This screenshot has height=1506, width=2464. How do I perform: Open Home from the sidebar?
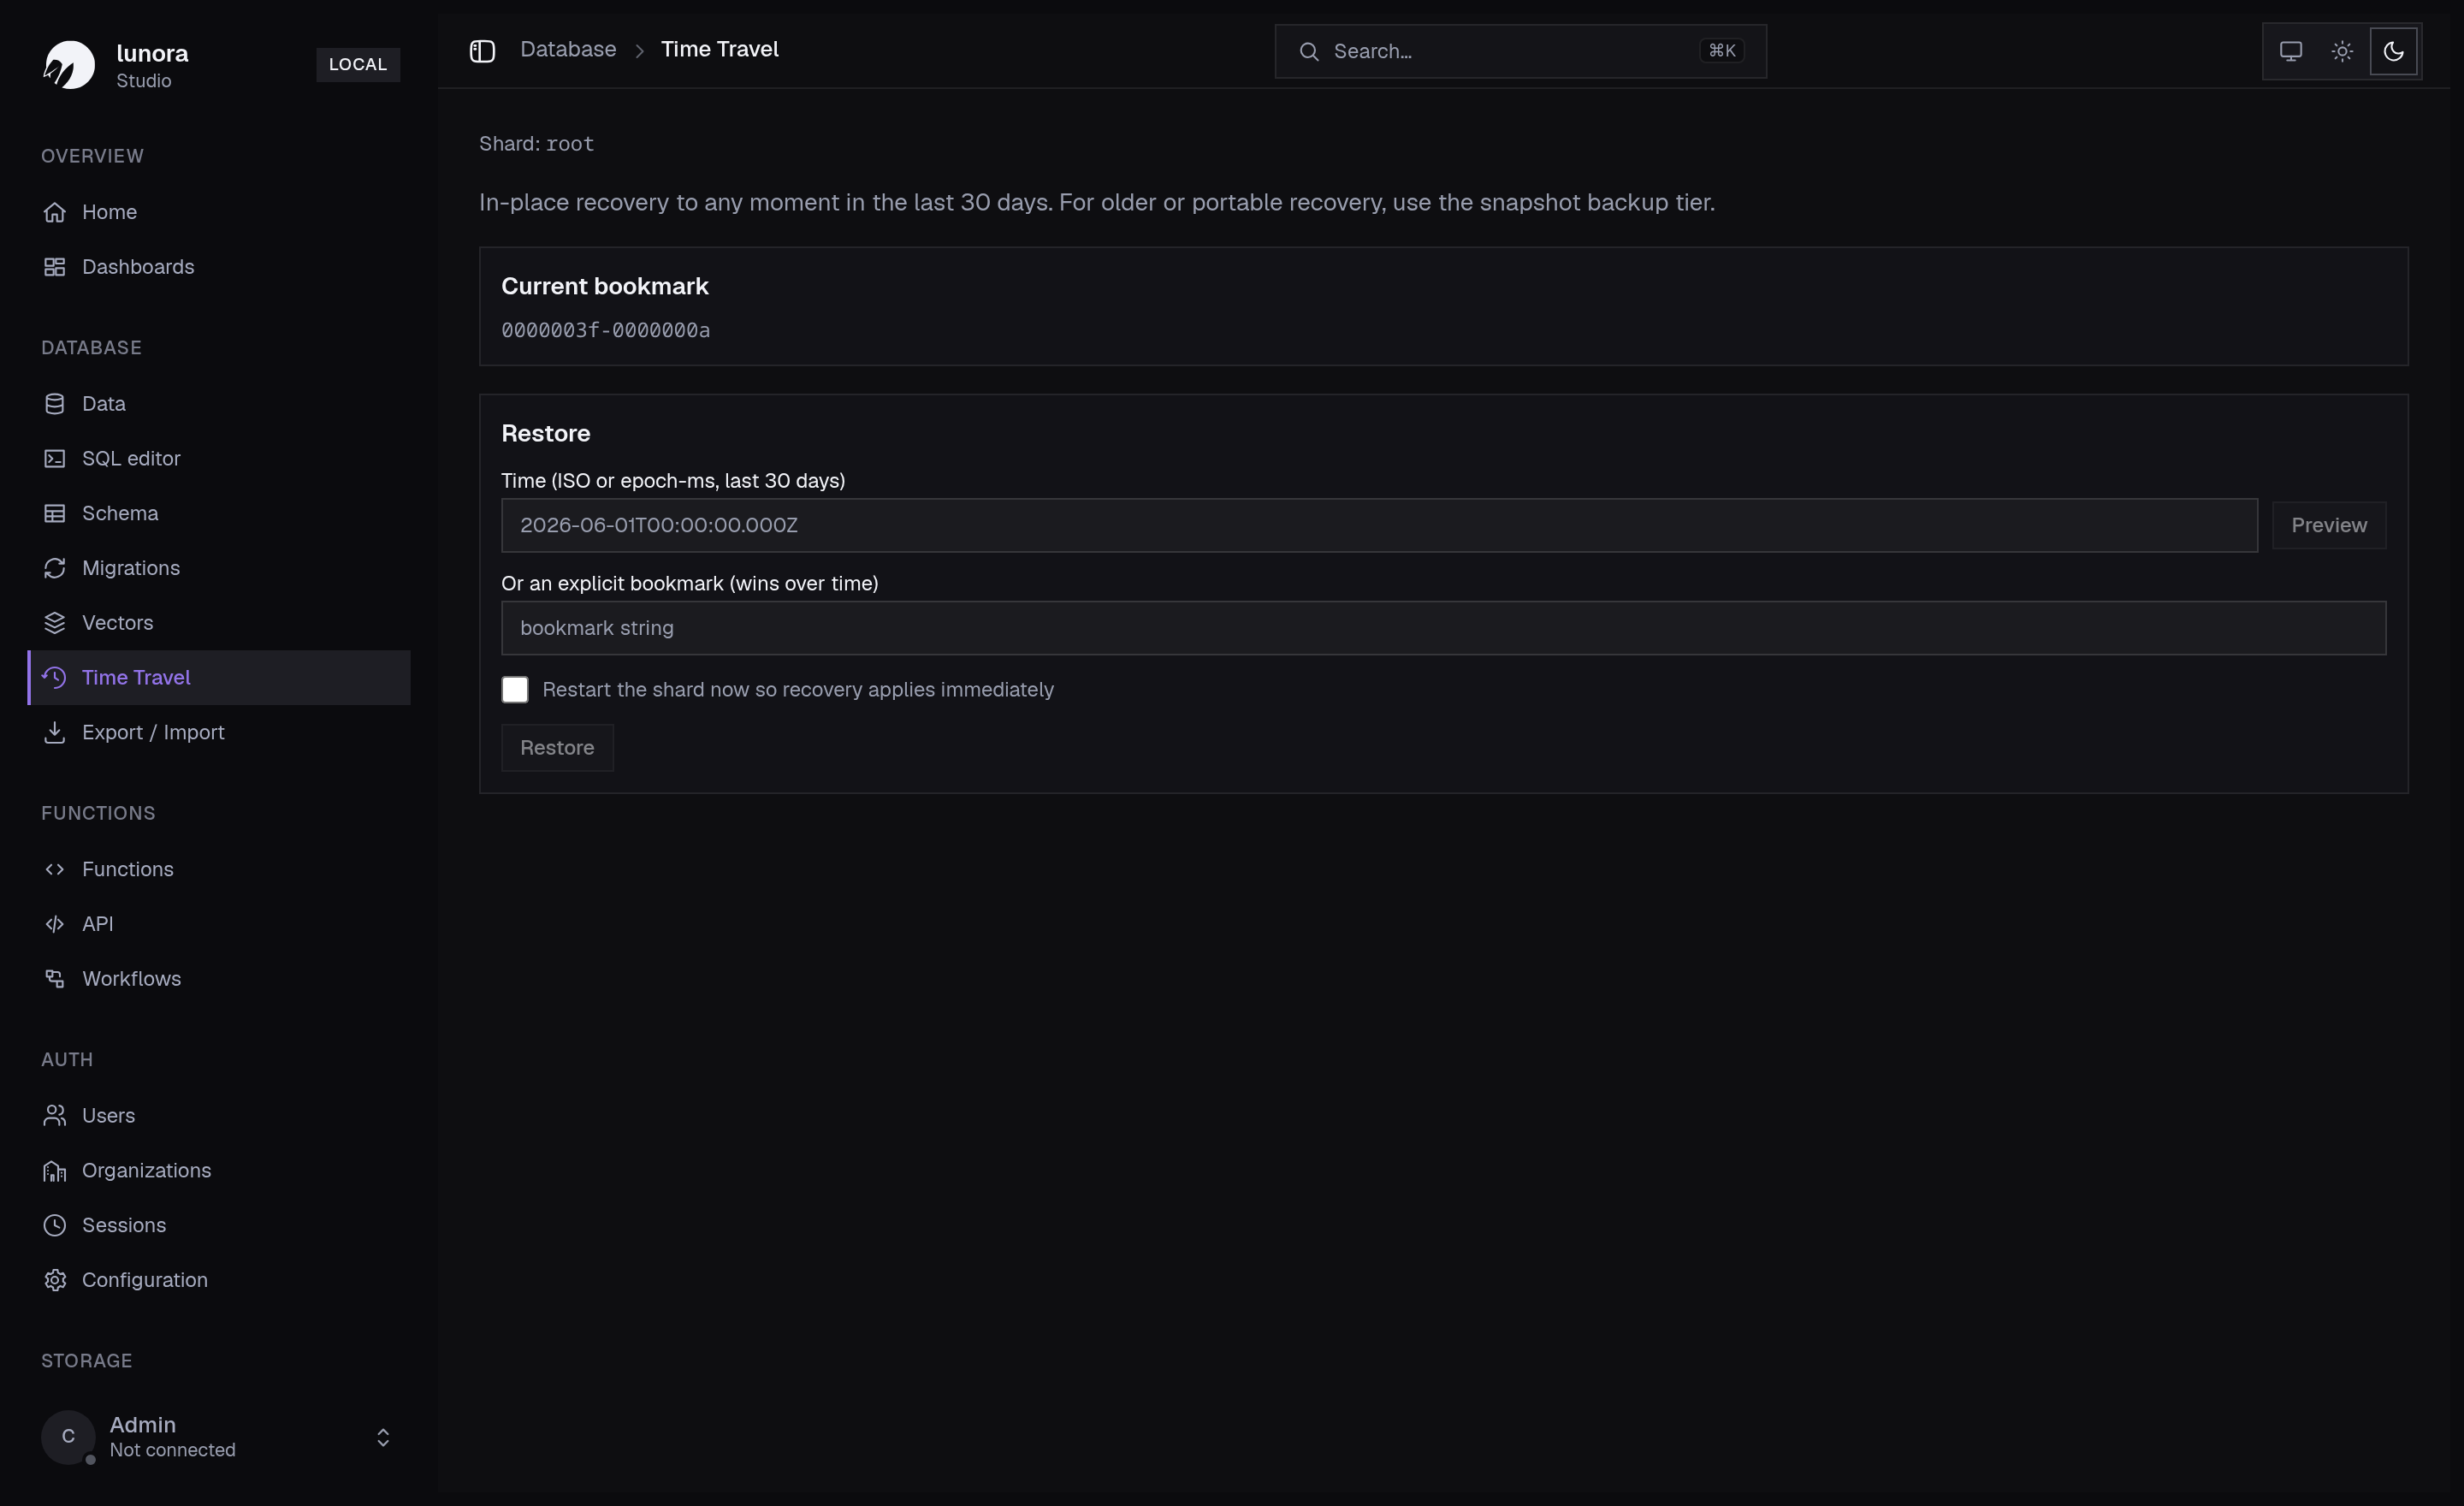(x=219, y=212)
